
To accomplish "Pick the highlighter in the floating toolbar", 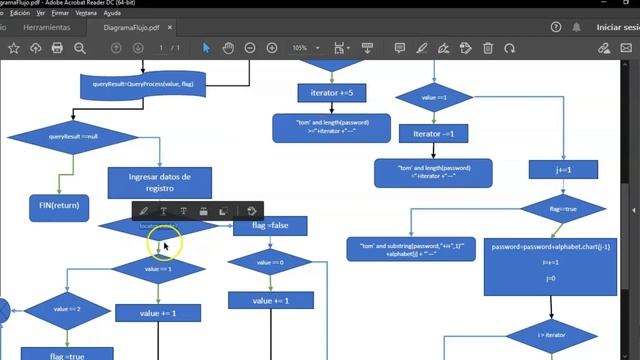I will click(x=144, y=211).
